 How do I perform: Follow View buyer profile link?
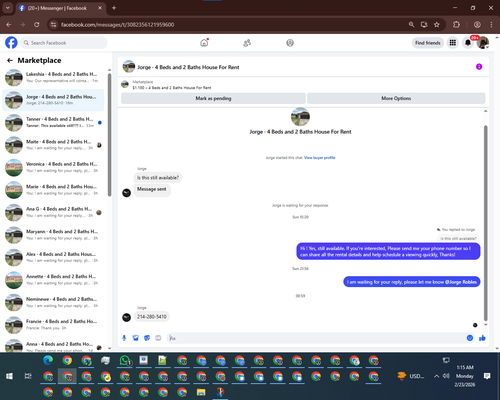319,158
